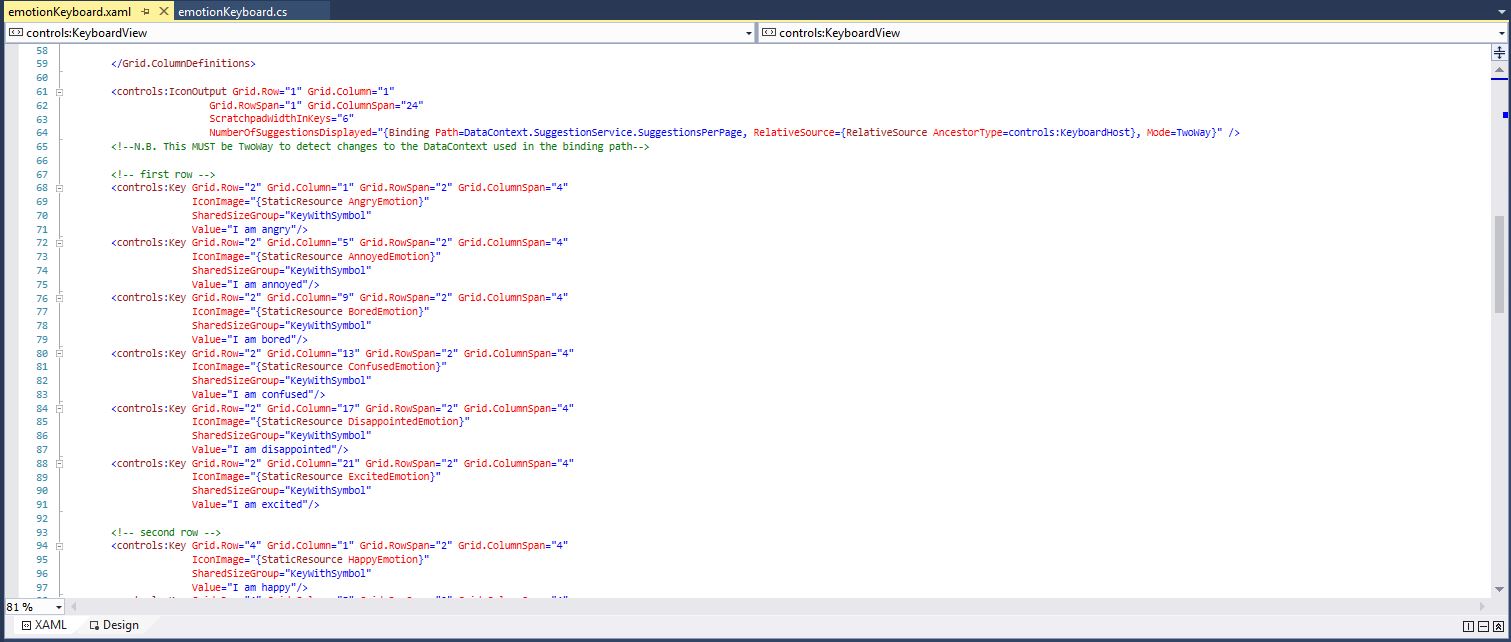Screen dimensions: 1511x642
Task: Click the editor split bar icon
Action: 1500,53
